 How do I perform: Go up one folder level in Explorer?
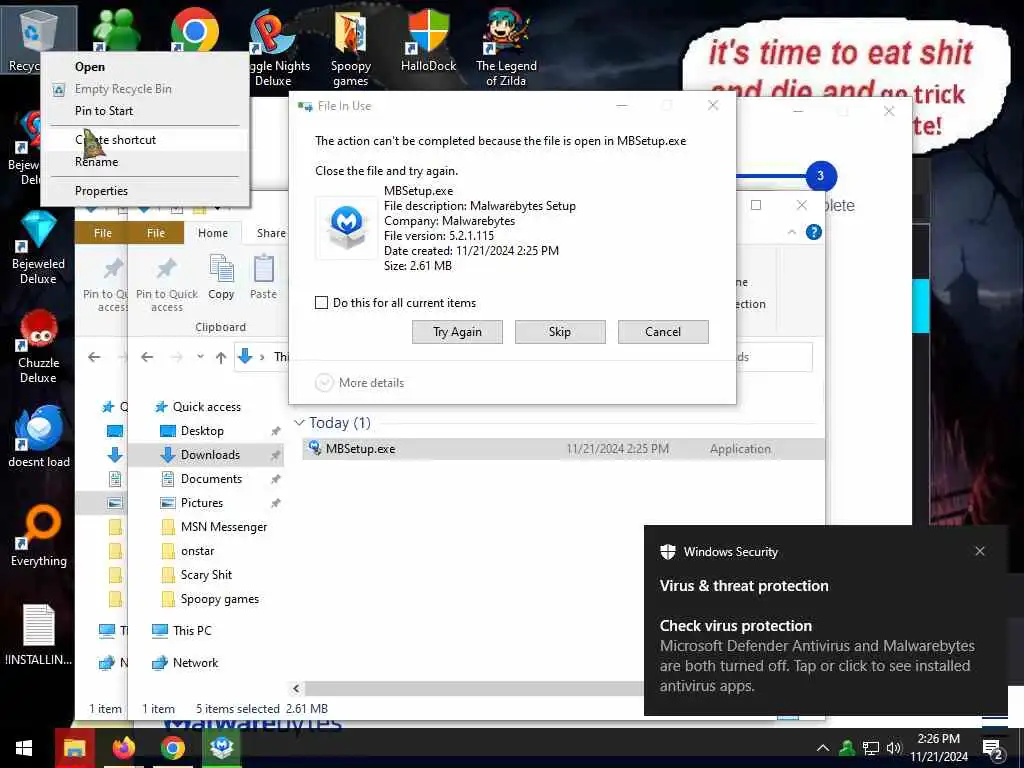221,357
